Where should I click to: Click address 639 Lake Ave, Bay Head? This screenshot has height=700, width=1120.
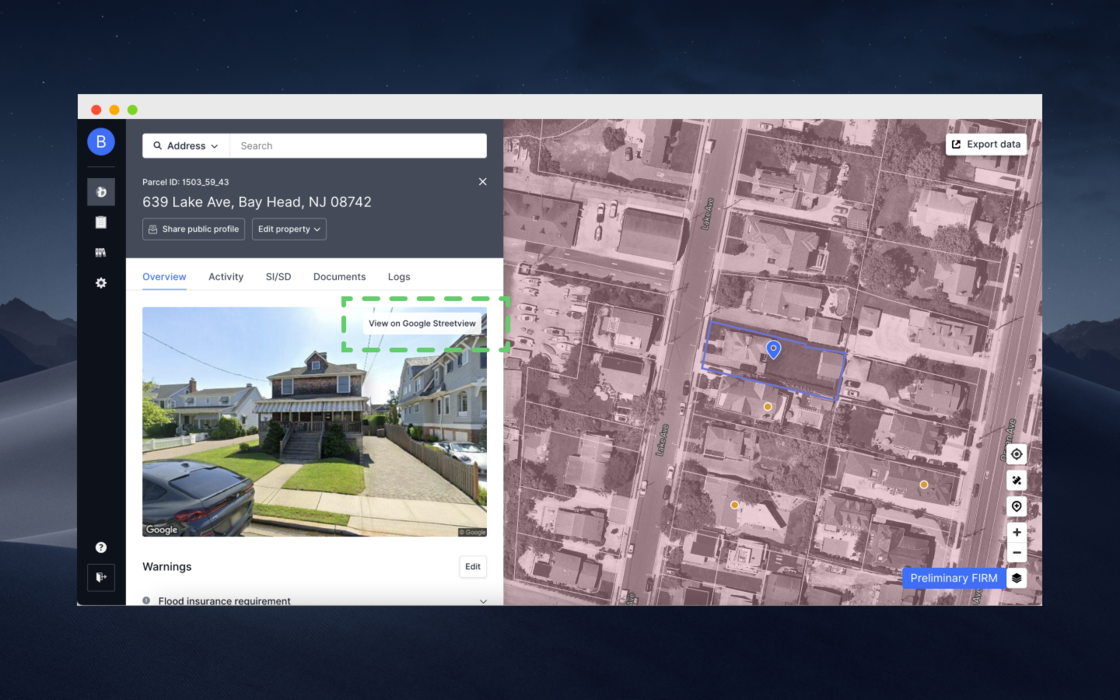coord(257,202)
